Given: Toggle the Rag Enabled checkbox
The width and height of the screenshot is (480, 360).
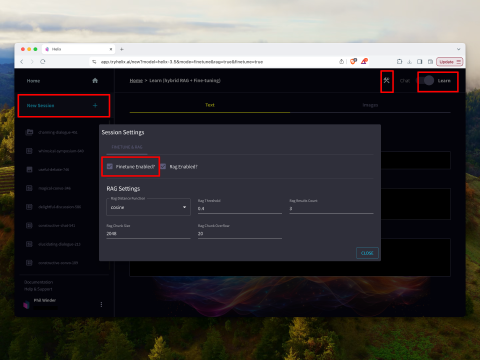Looking at the screenshot, I should (163, 166).
